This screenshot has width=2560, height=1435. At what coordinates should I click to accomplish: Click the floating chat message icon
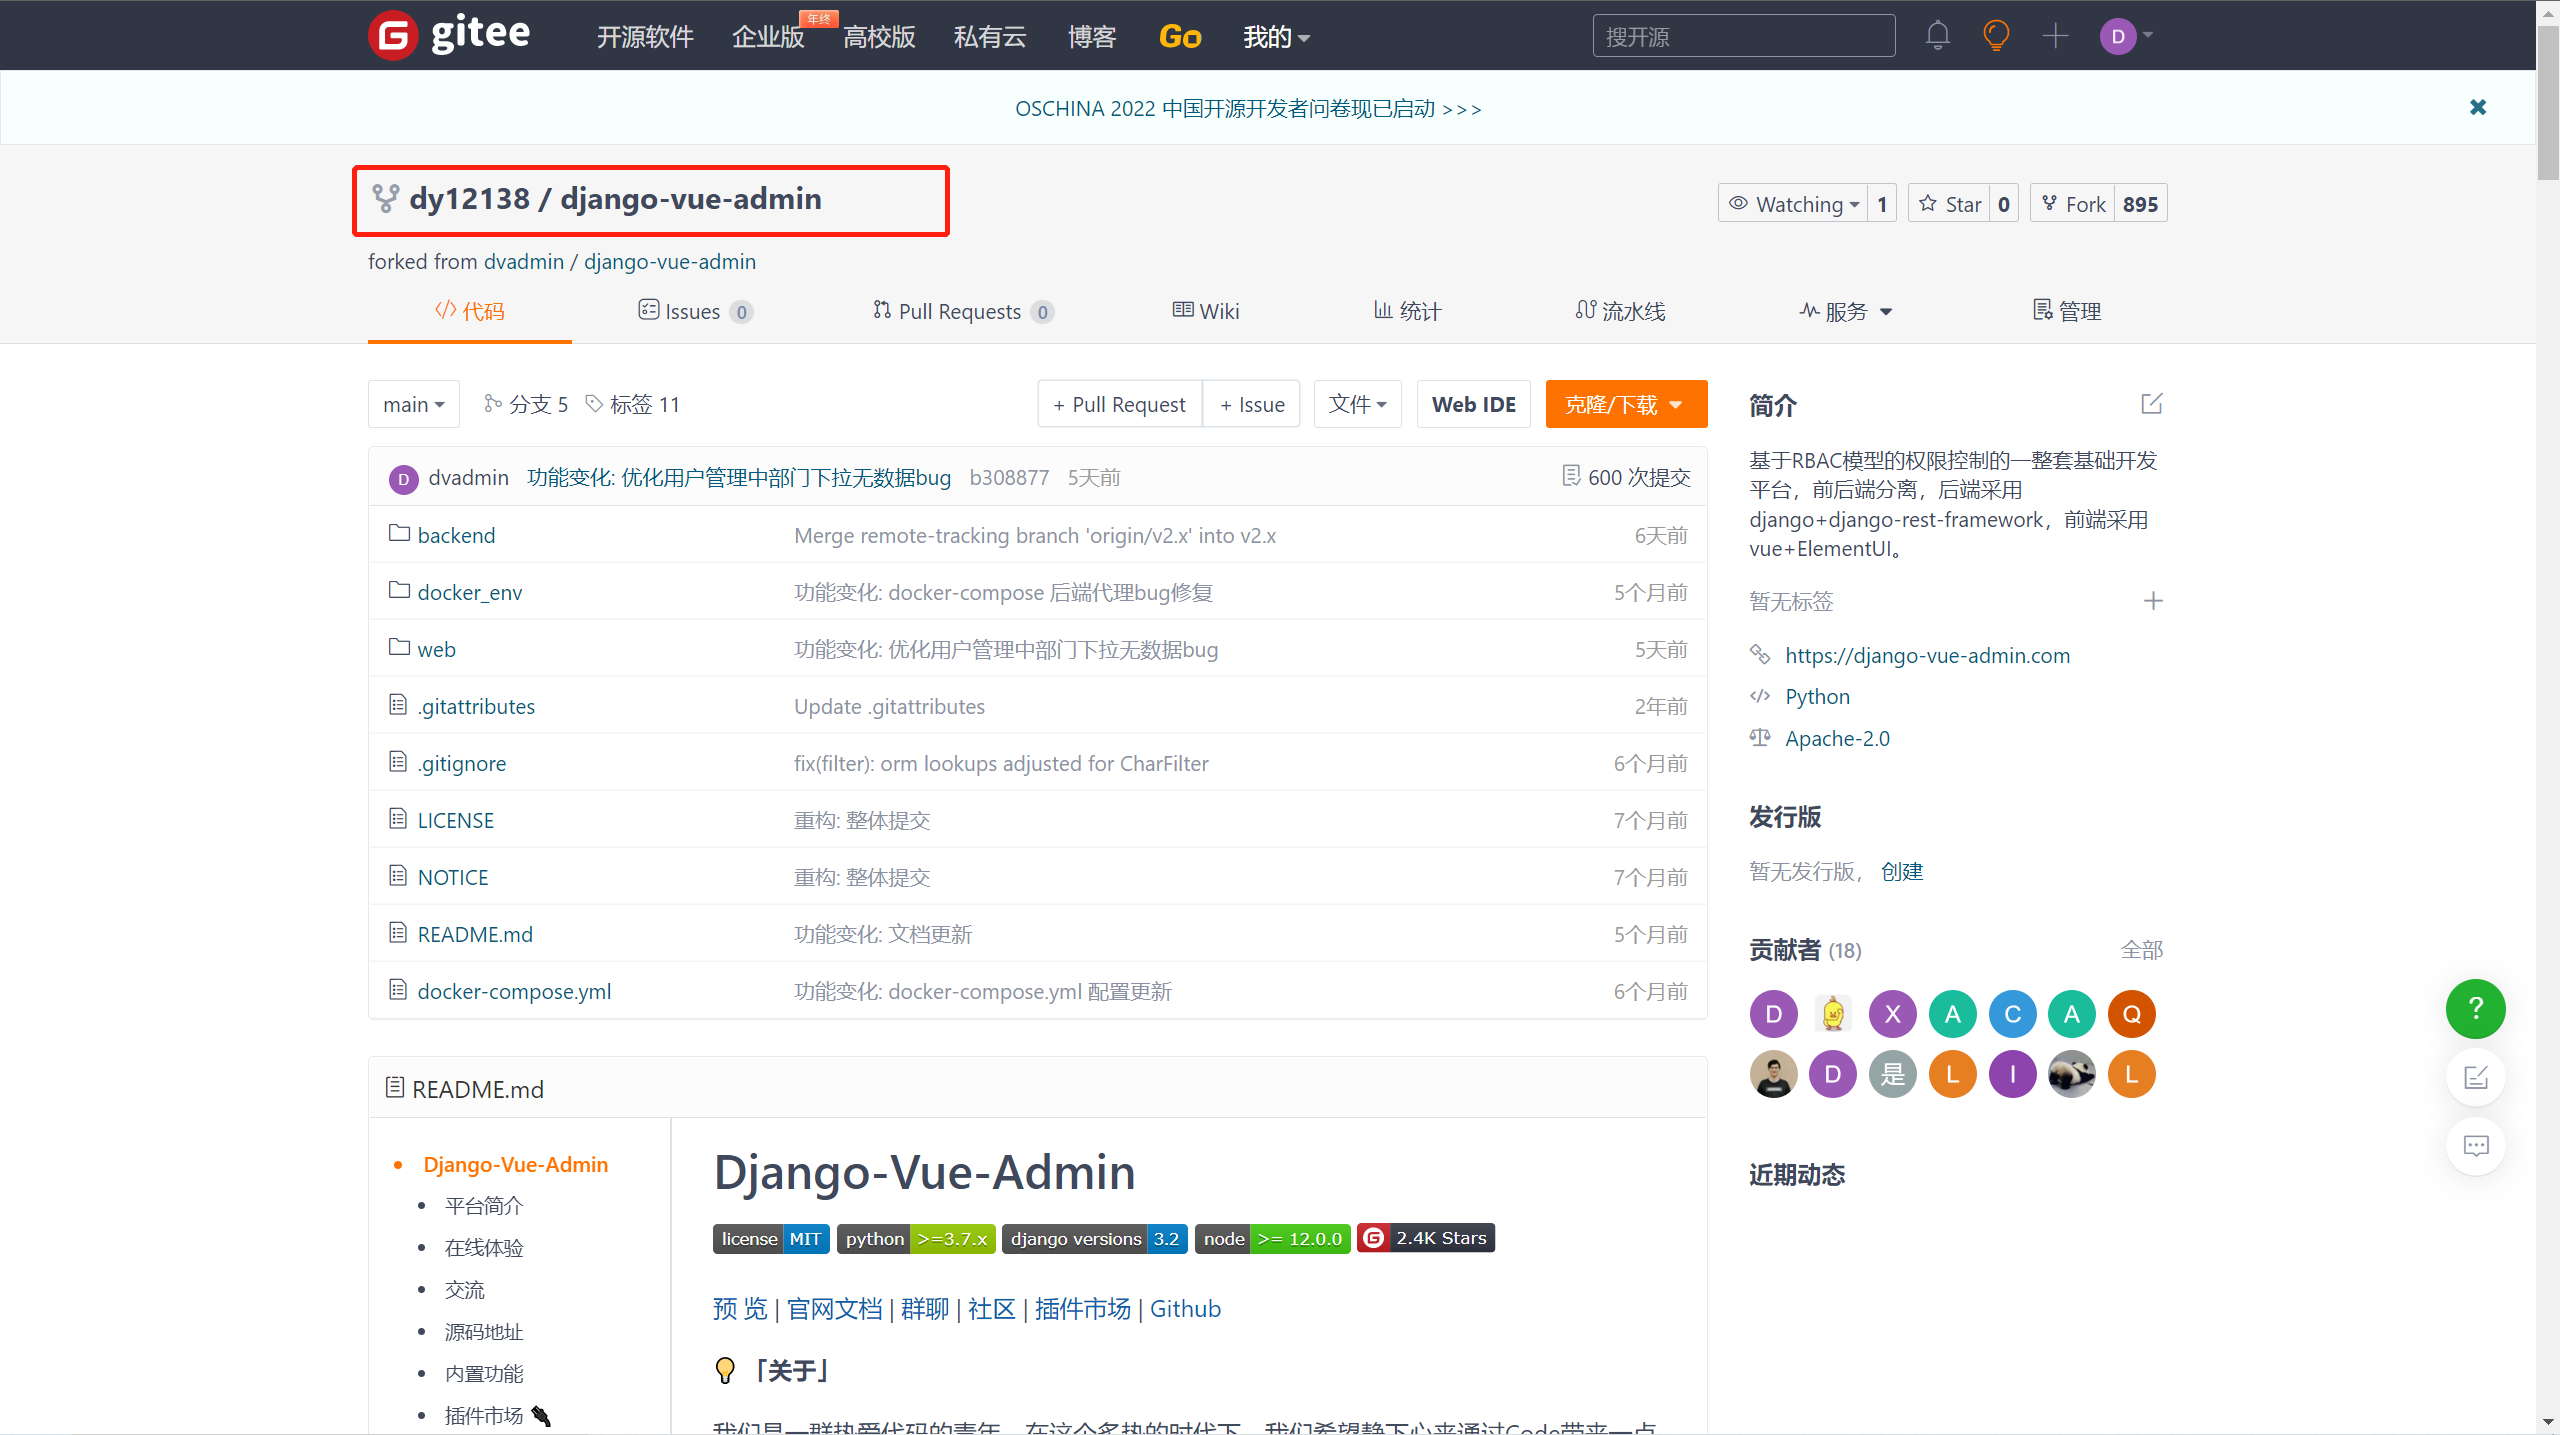pyautogui.click(x=2475, y=1146)
